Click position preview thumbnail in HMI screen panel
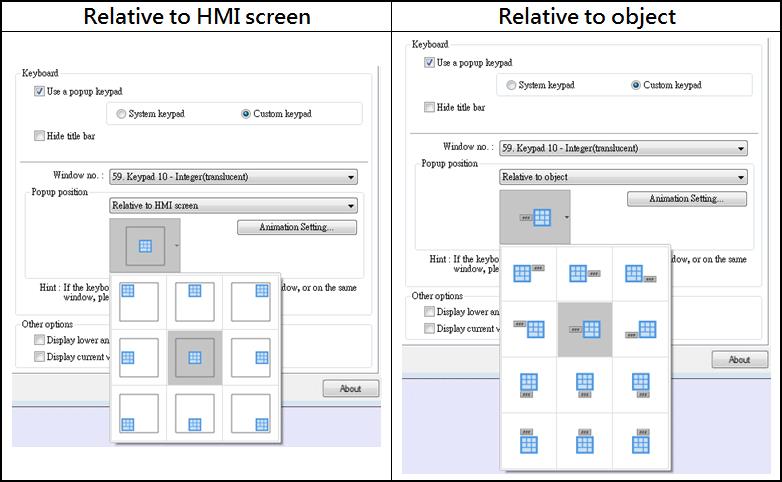Image resolution: width=782 pixels, height=482 pixels. 144,246
